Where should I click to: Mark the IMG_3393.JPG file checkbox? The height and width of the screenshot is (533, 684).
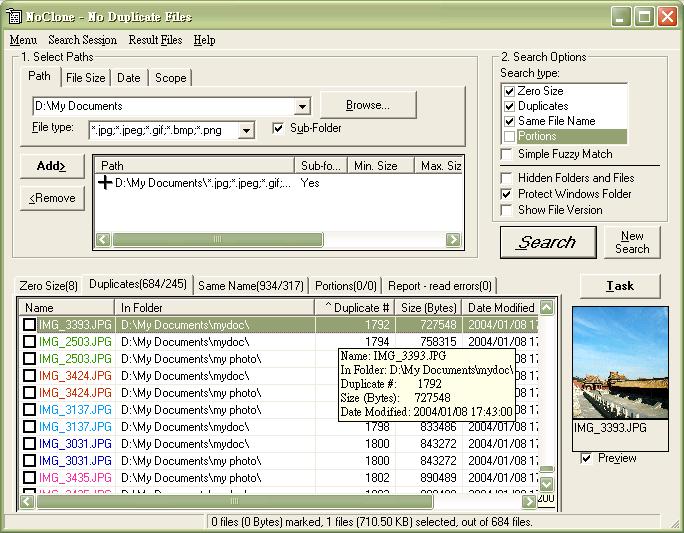coord(30,326)
